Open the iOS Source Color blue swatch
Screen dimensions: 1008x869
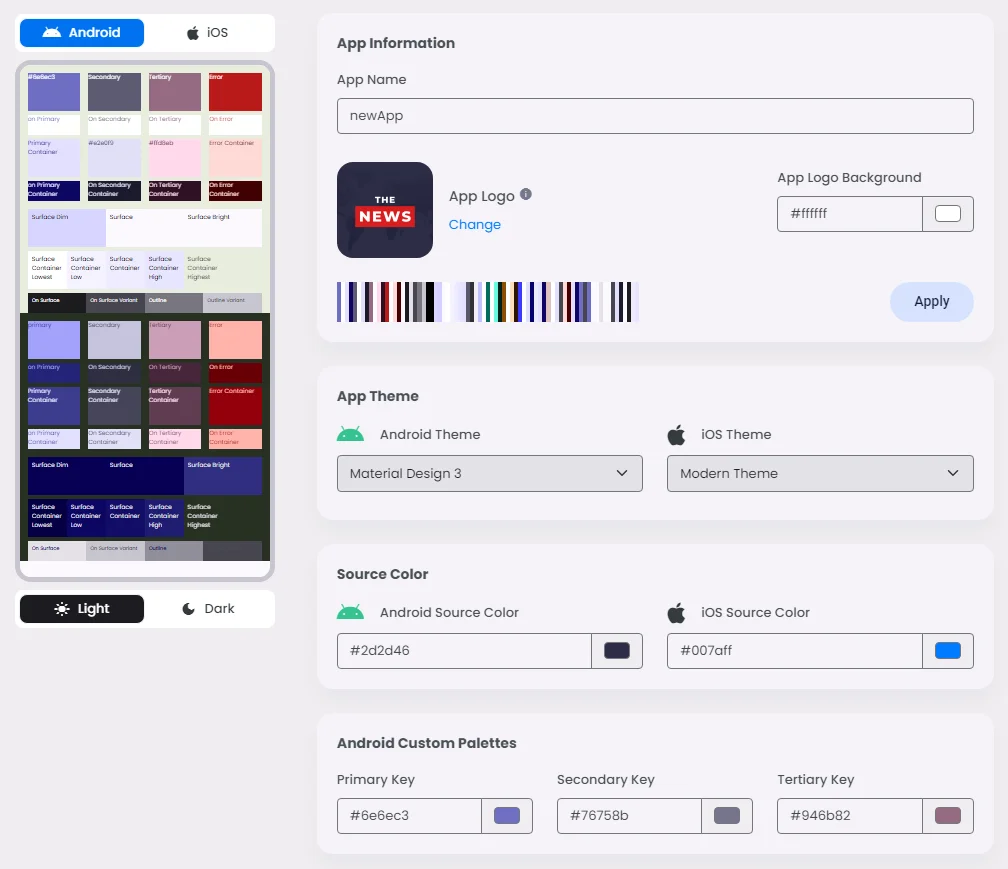(947, 651)
